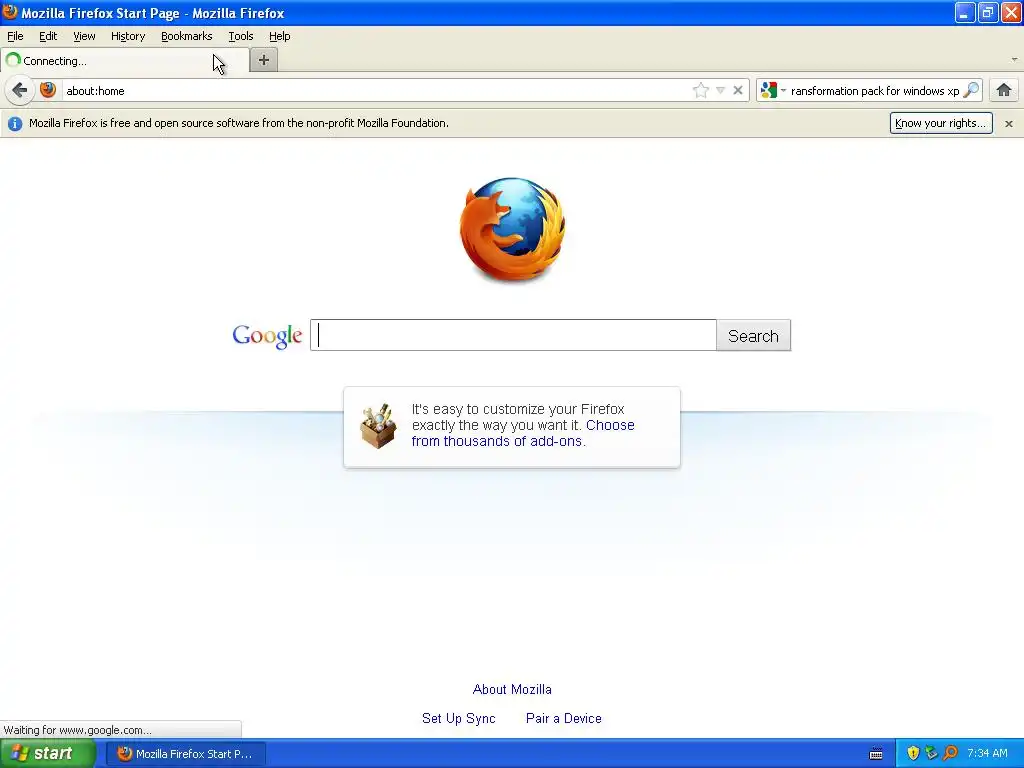The image size is (1024, 768).
Task: Dismiss the Mozilla info notification bar
Action: tap(1009, 123)
